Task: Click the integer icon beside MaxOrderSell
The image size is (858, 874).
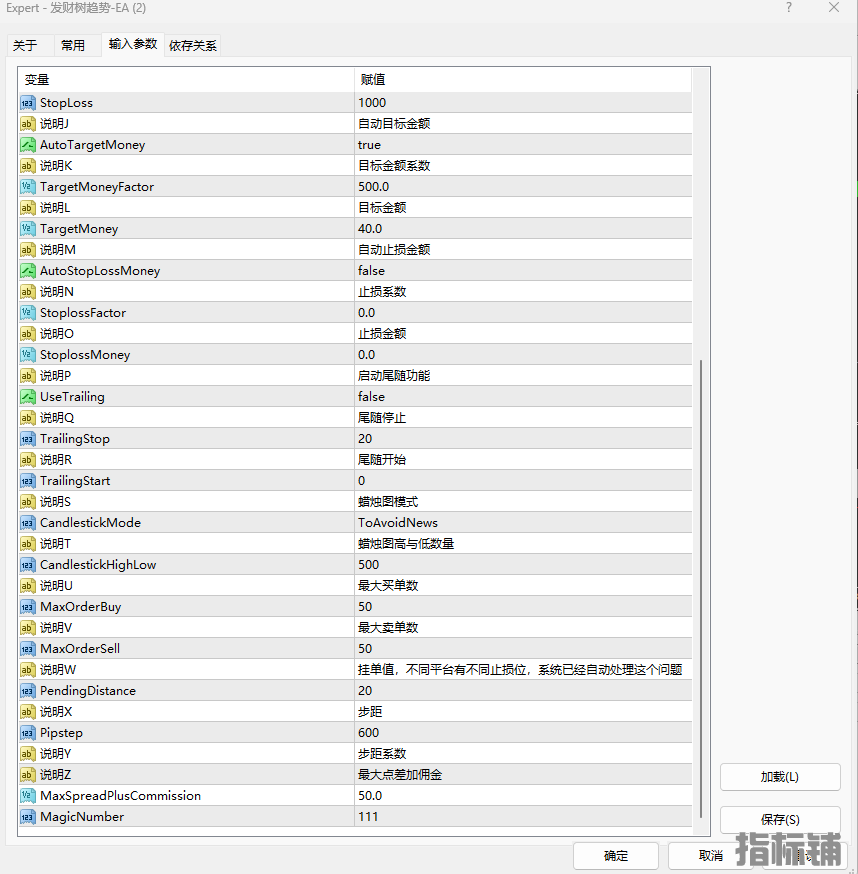Action: pyautogui.click(x=28, y=649)
